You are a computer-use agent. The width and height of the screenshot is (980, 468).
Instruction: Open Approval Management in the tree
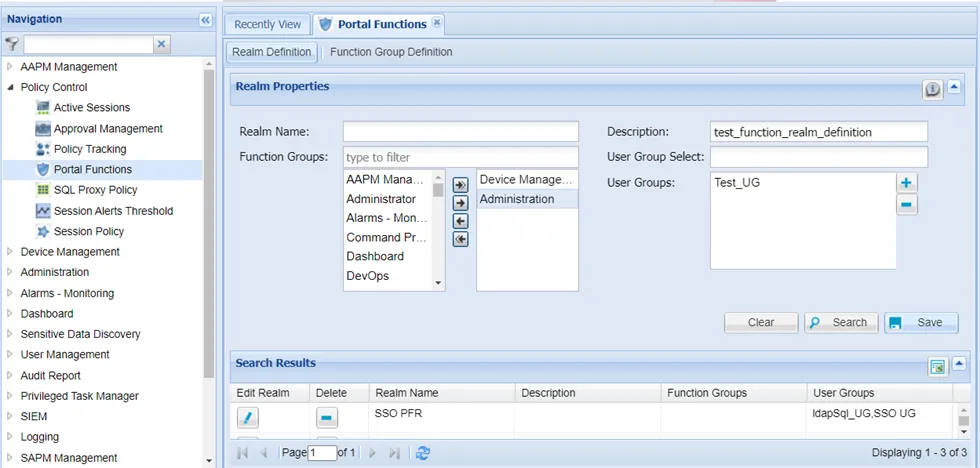pyautogui.click(x=108, y=129)
